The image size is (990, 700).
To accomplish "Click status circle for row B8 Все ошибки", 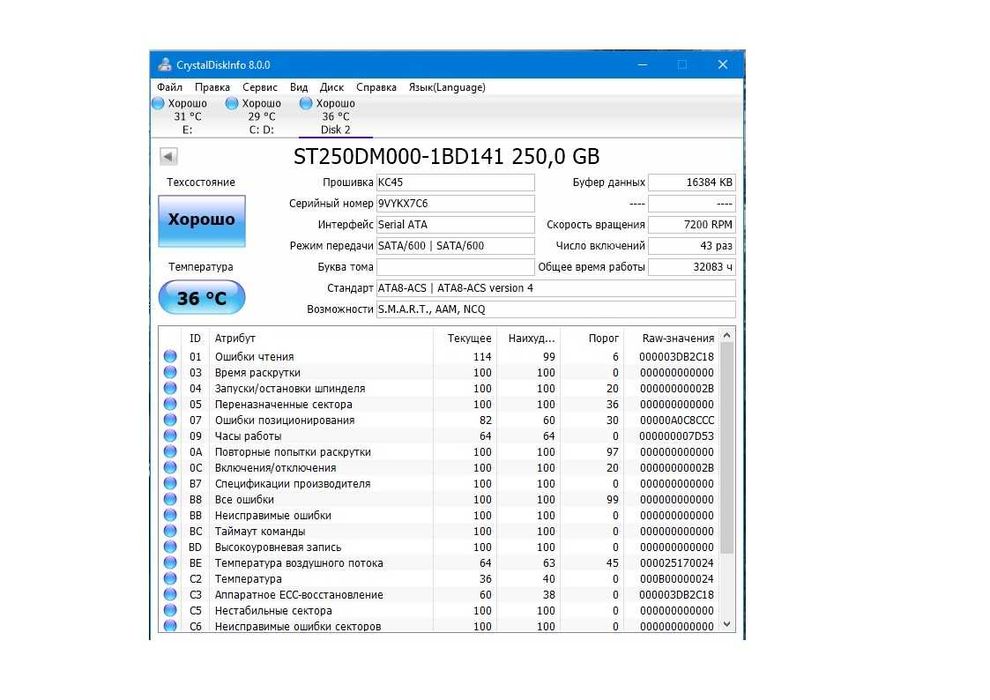I will [x=170, y=499].
